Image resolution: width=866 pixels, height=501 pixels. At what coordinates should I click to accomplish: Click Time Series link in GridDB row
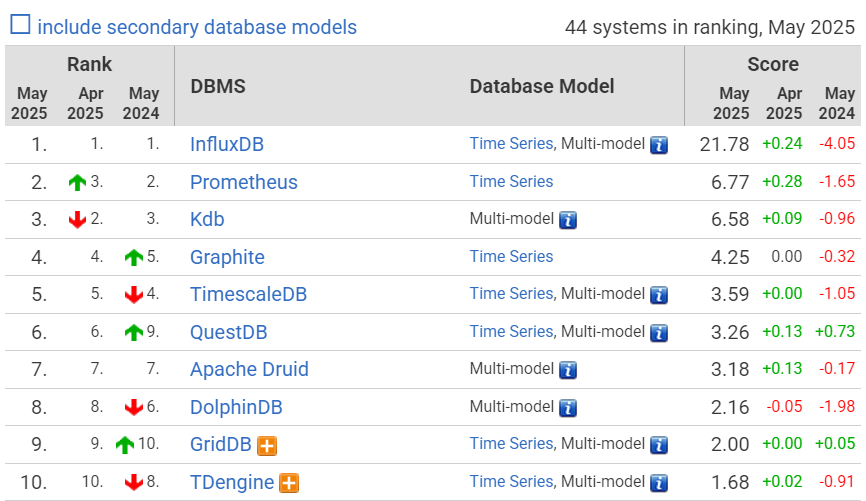coord(511,444)
